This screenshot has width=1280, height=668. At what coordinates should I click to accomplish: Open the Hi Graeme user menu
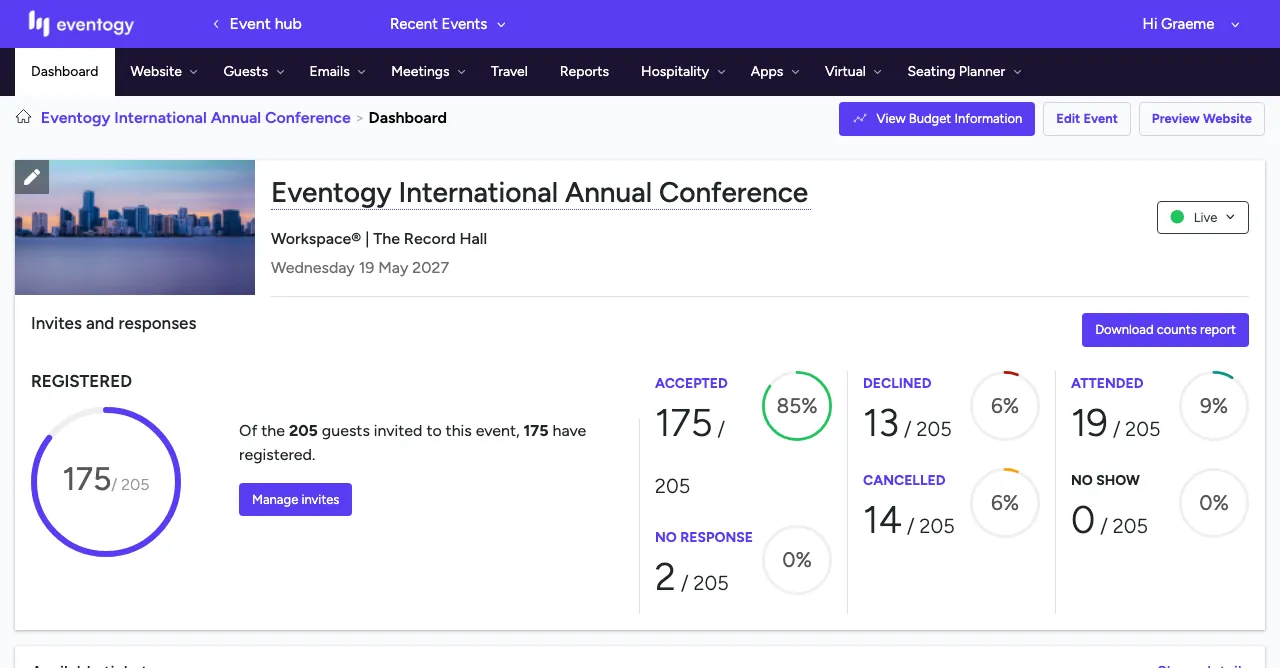(1190, 24)
